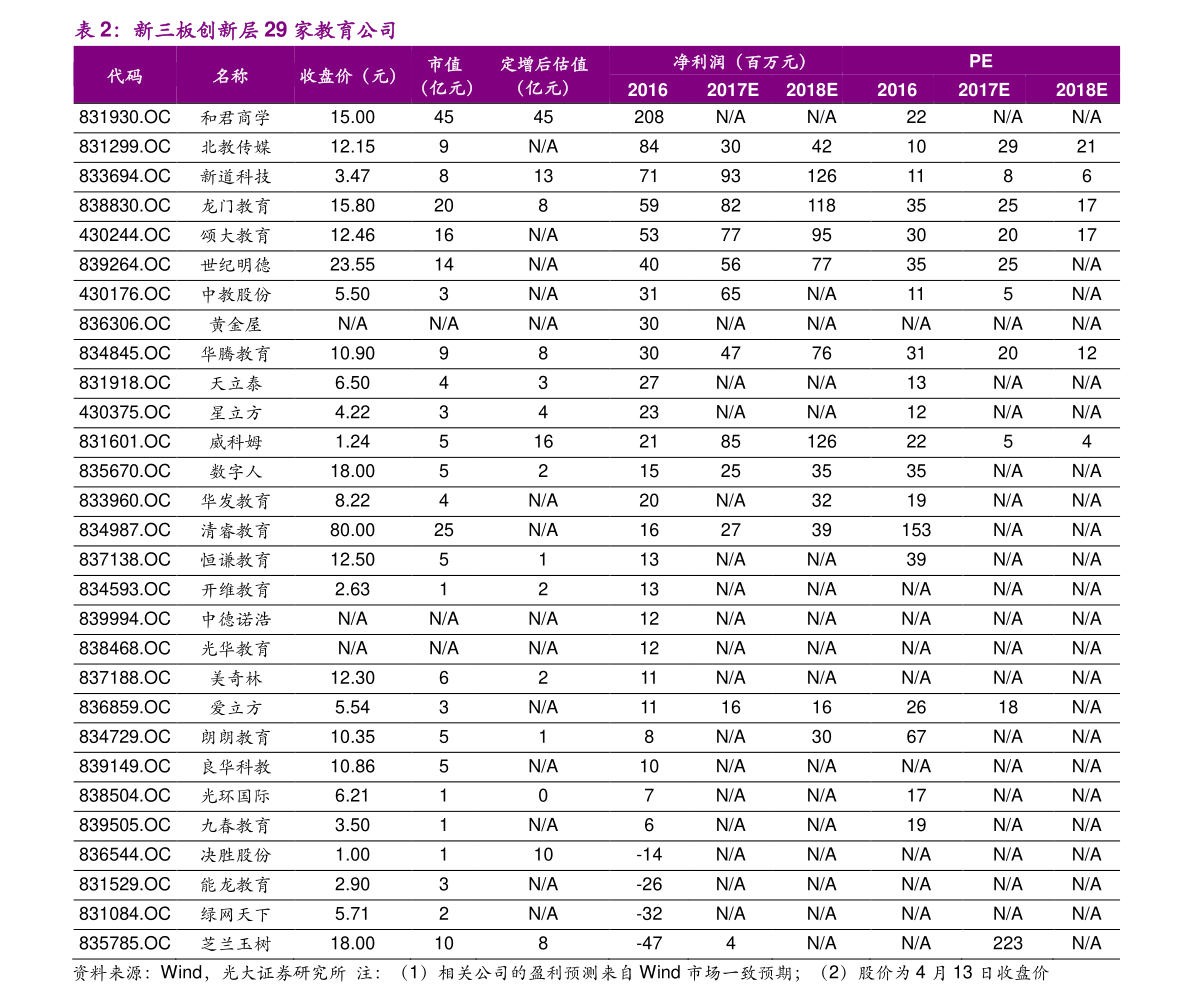Click company name 美奇林

pos(235,678)
